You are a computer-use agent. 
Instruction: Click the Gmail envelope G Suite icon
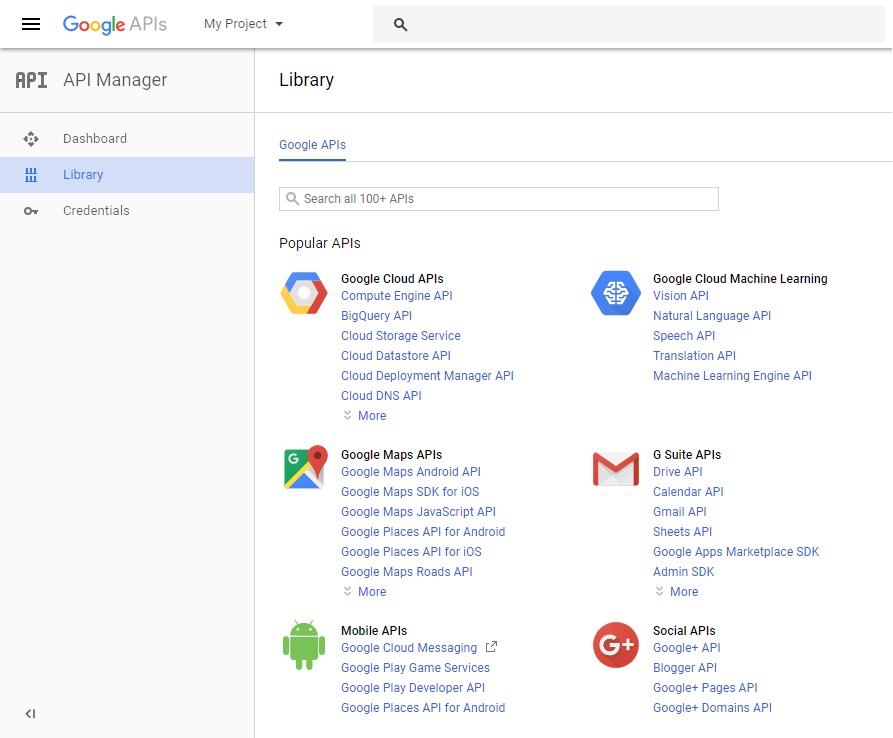pyautogui.click(x=615, y=468)
